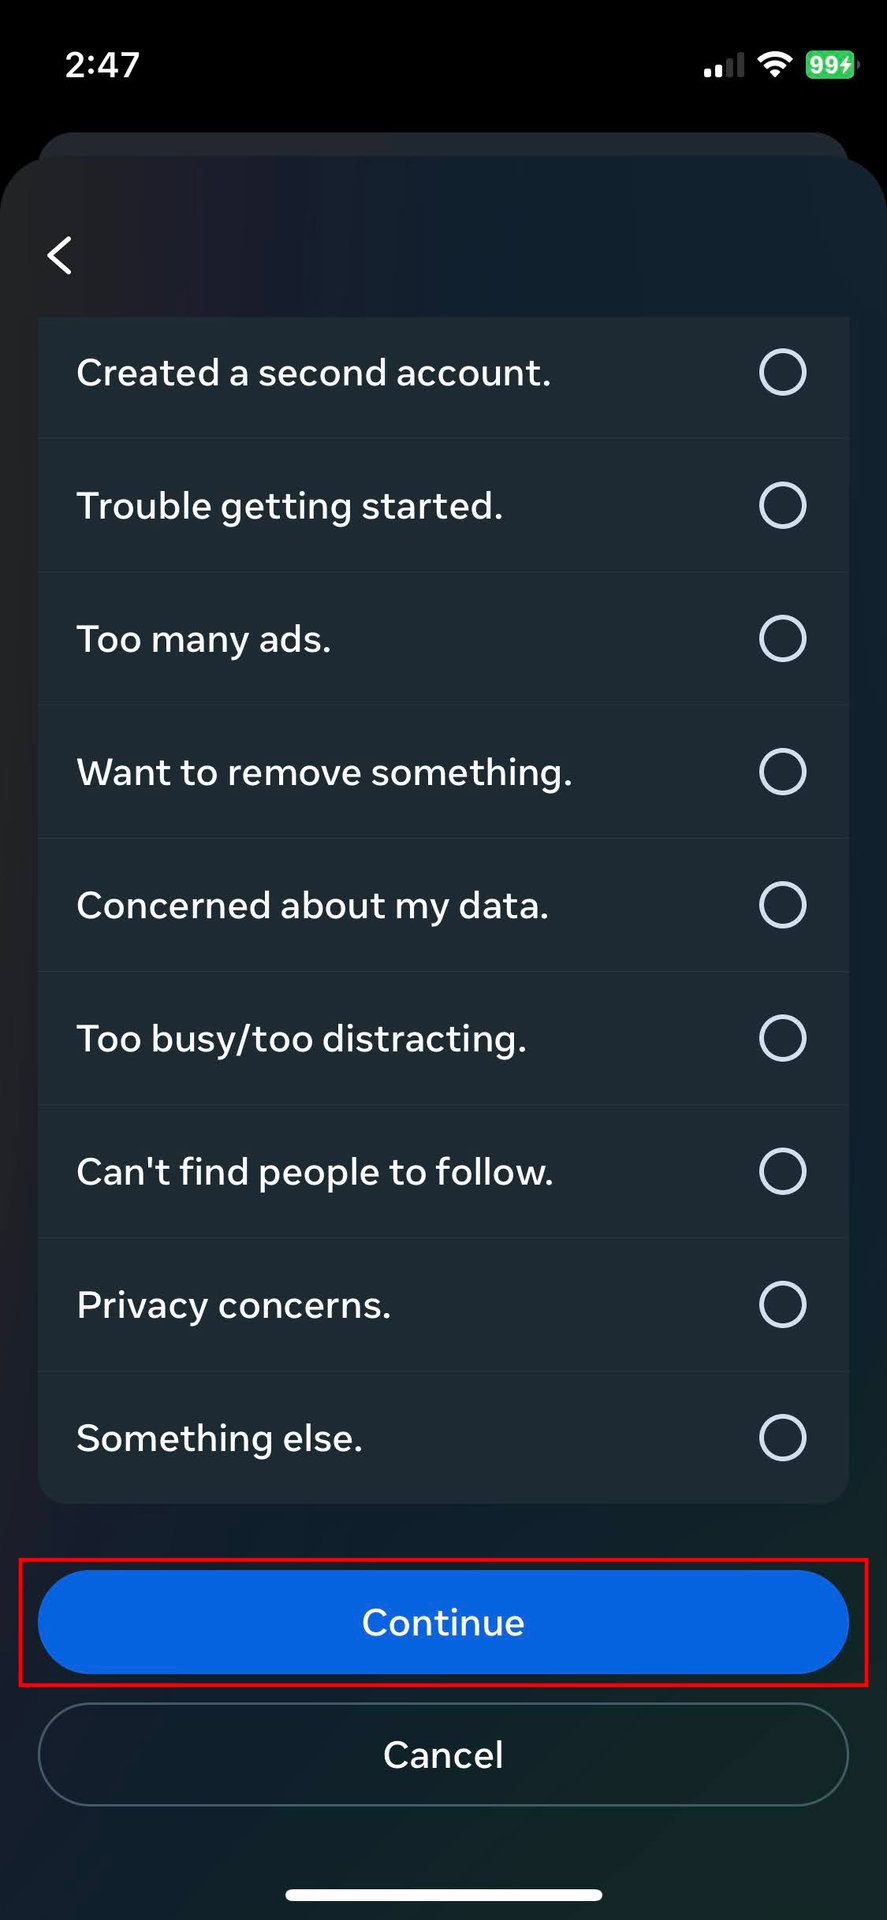
Task: Select the "Trouble getting started" radio button
Action: (x=782, y=506)
